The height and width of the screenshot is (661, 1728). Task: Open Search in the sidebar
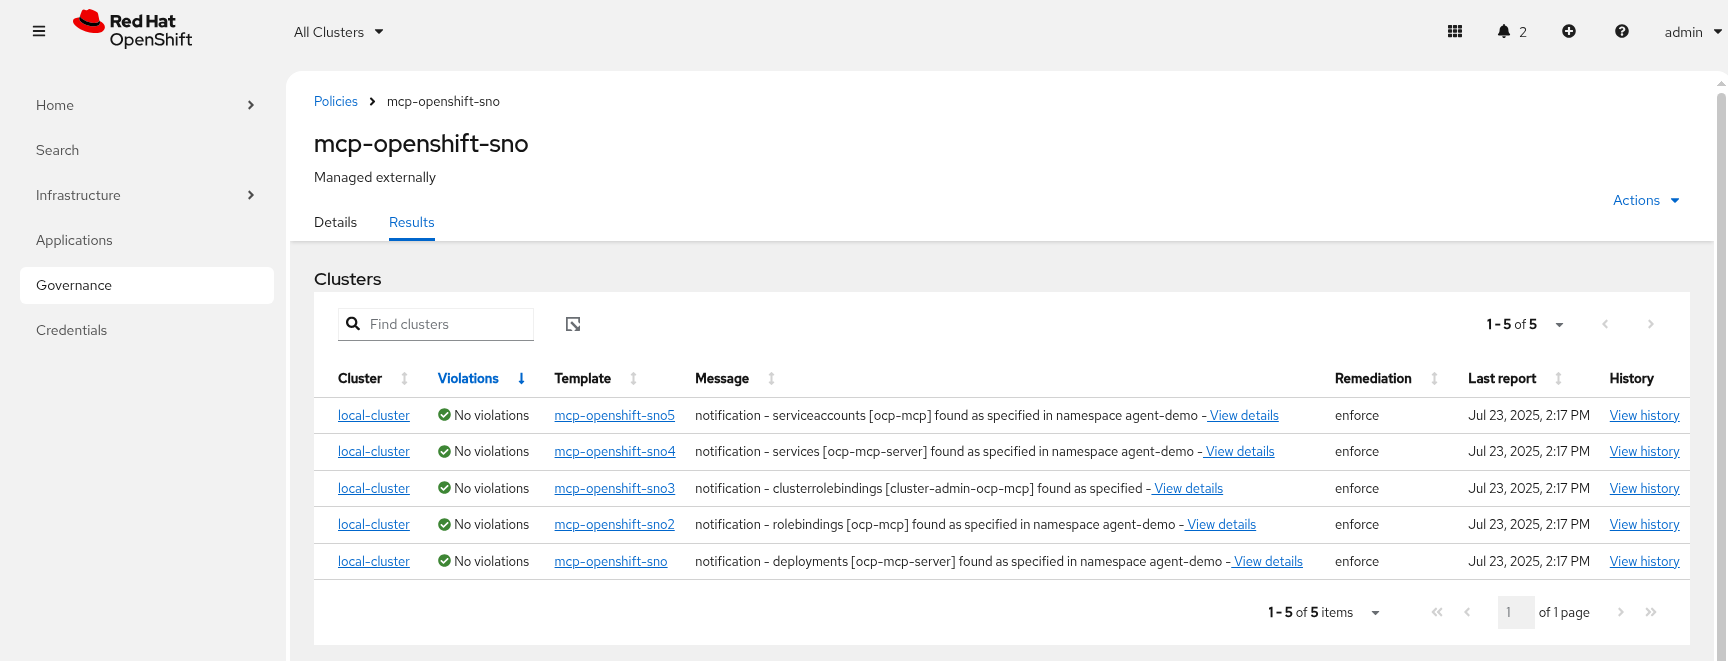click(x=146, y=150)
